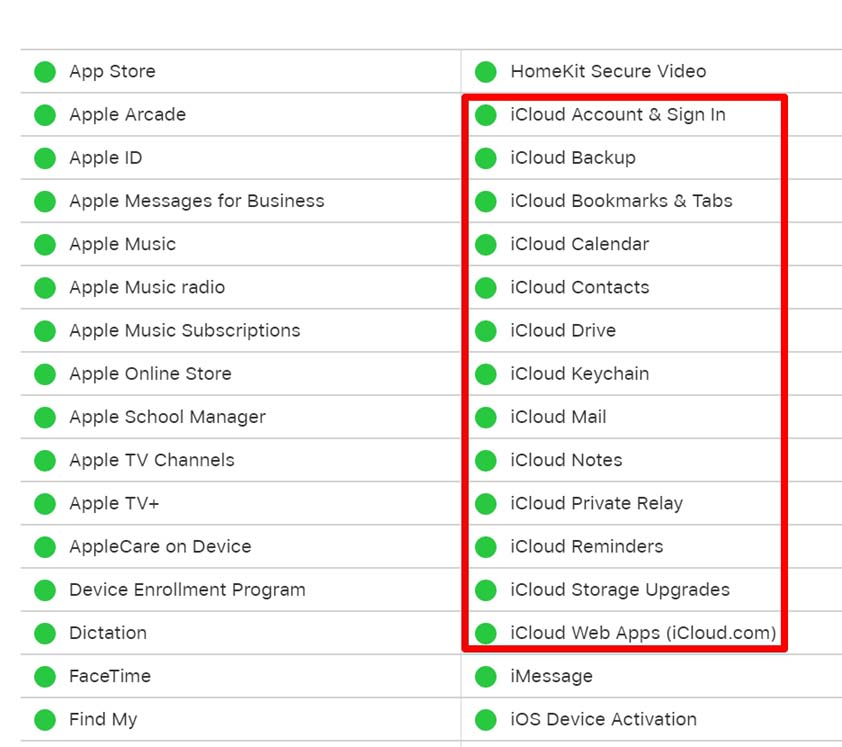Select iCloud Storage Upgrades row
Viewport: 842px width, 747px height.
point(625,590)
